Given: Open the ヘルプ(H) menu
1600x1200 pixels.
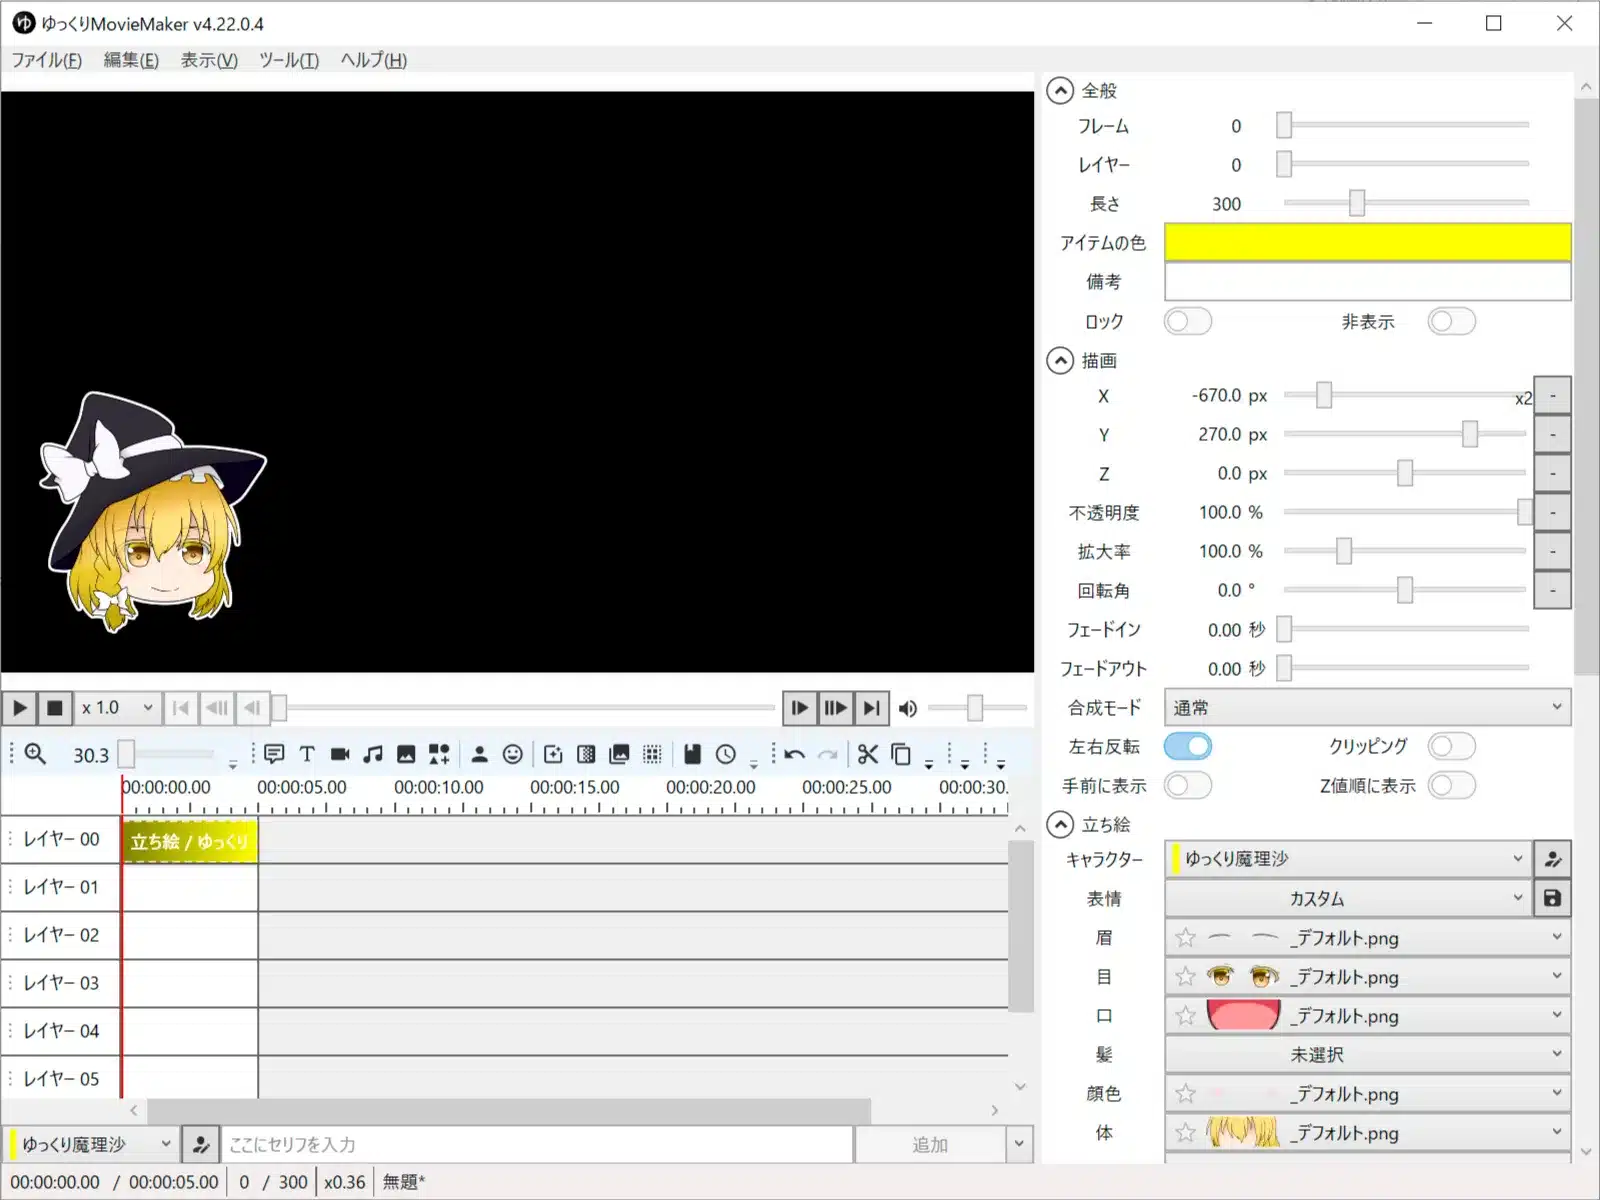Looking at the screenshot, I should click(x=373, y=60).
